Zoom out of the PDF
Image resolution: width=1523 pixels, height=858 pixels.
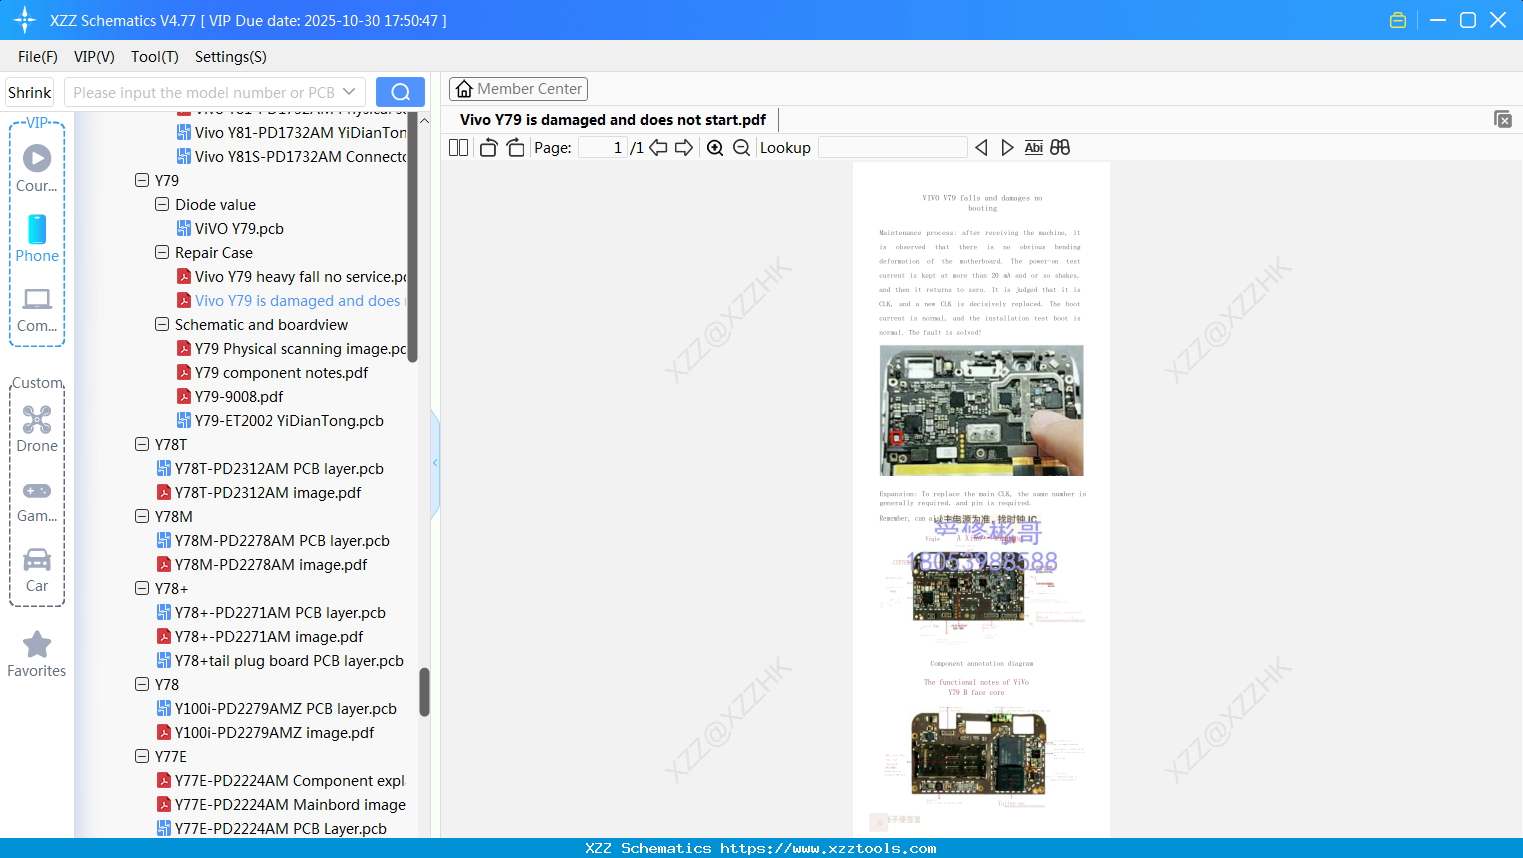click(x=741, y=148)
